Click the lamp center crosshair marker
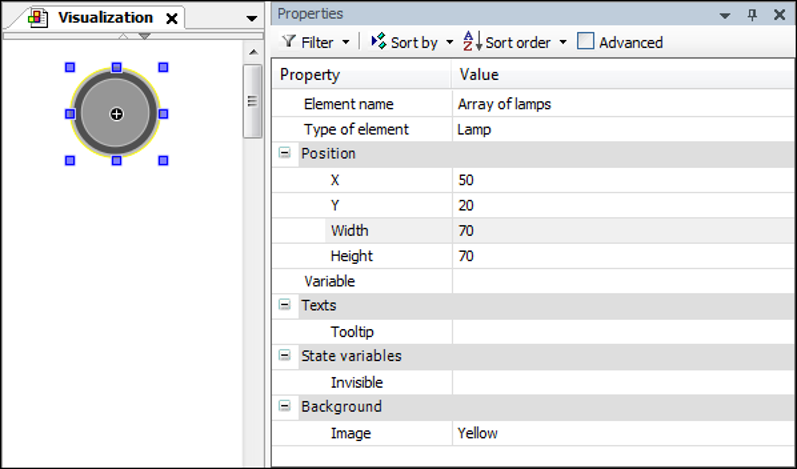This screenshot has width=797, height=469. point(116,114)
